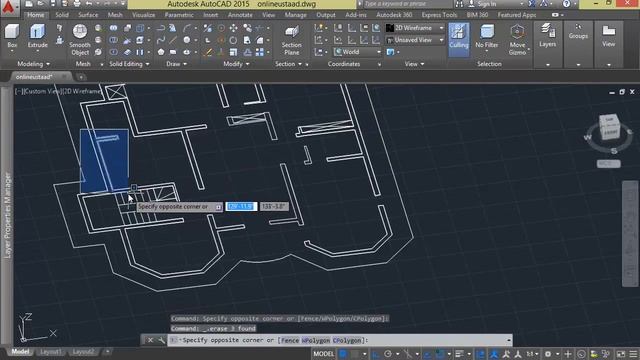Open the Solid ribbon tab

pyautogui.click(x=62, y=15)
